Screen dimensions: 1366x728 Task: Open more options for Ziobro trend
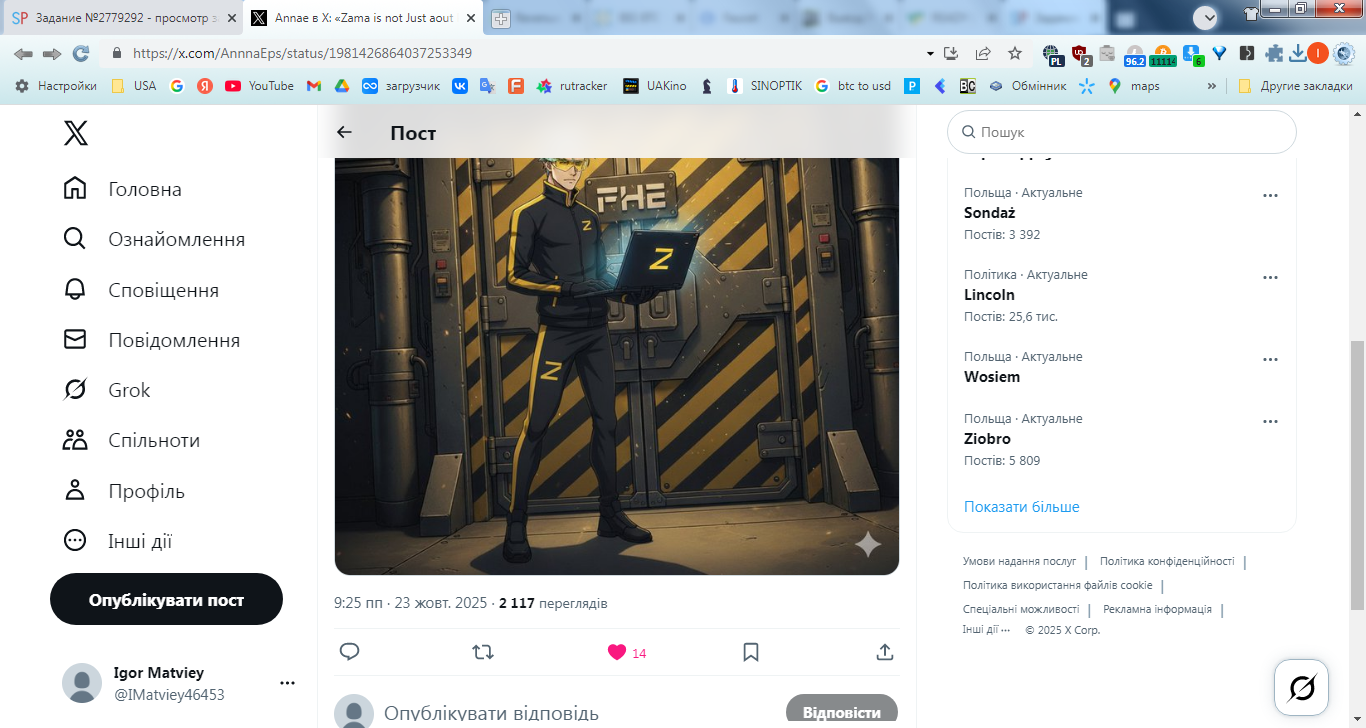pyautogui.click(x=1271, y=421)
